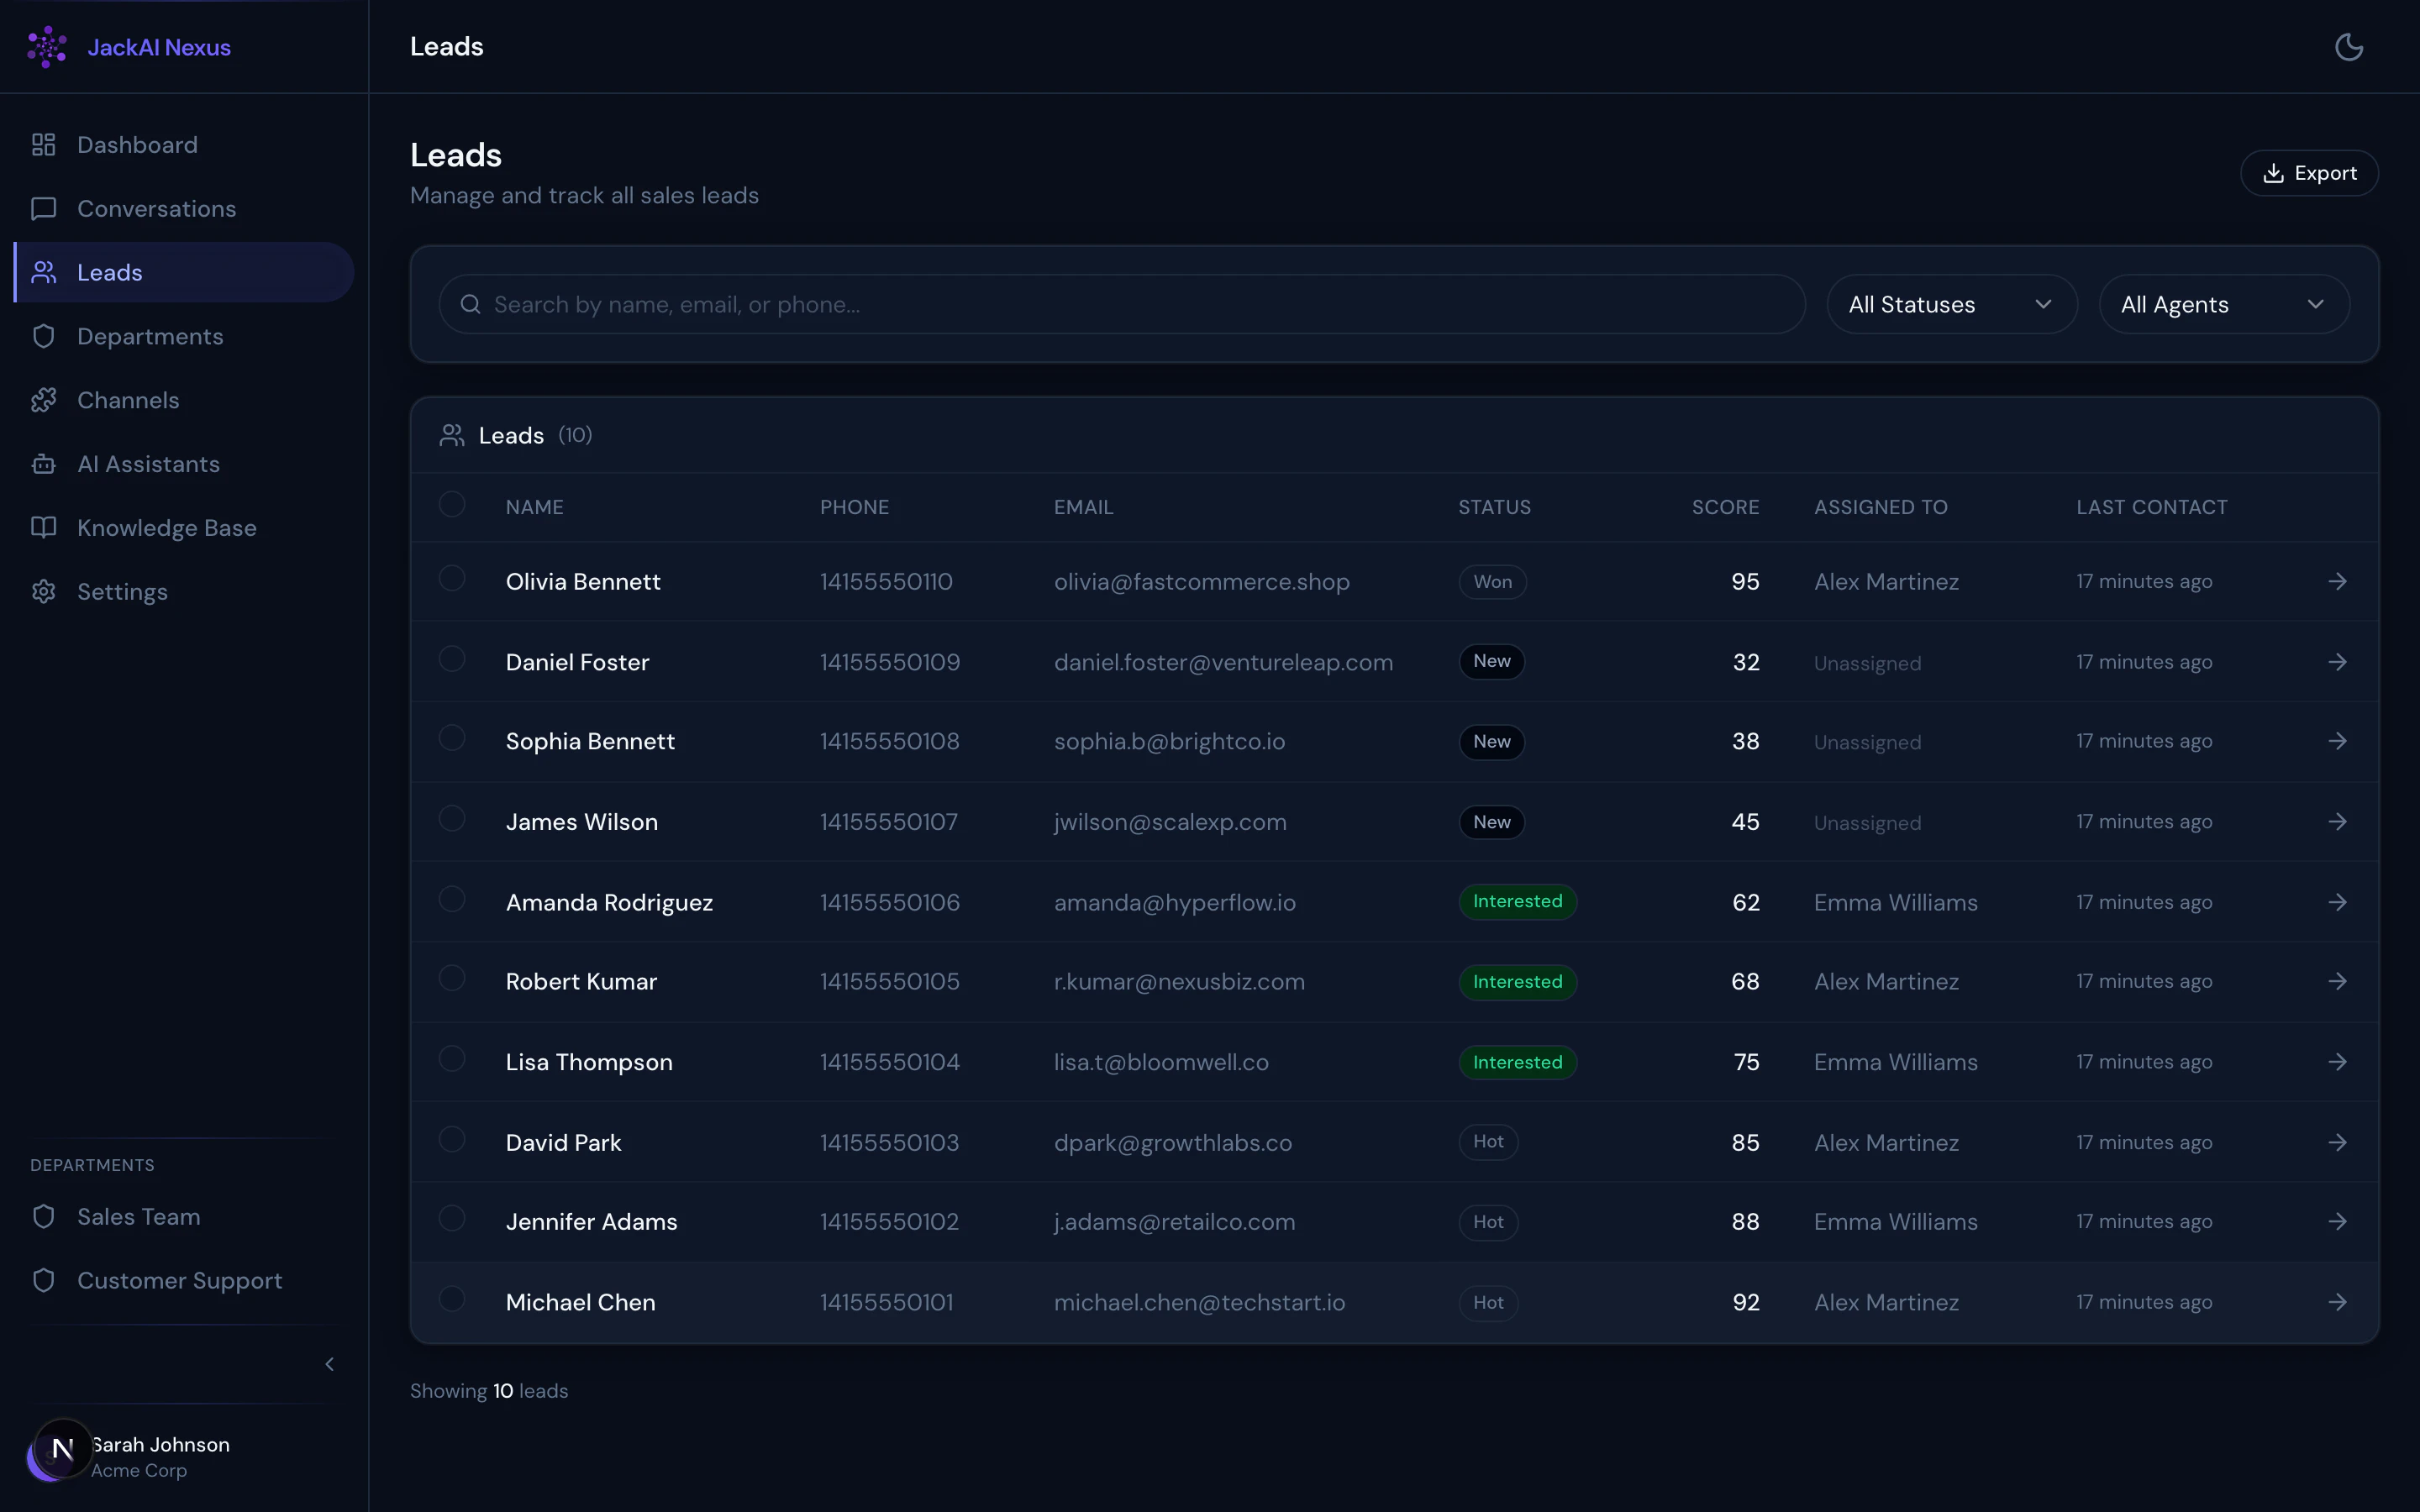
Task: Collapse the sidebar with the chevron
Action: 329,1364
